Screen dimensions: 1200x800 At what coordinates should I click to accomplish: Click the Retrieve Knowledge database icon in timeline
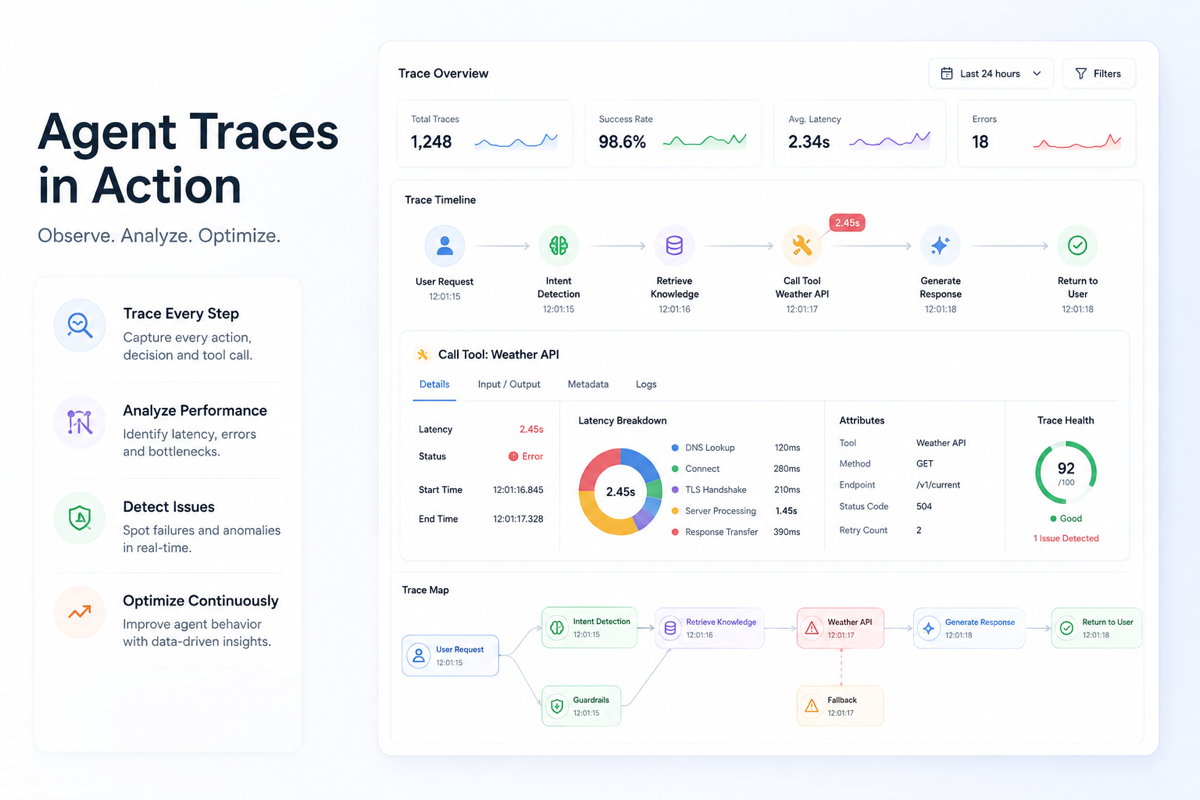[674, 245]
